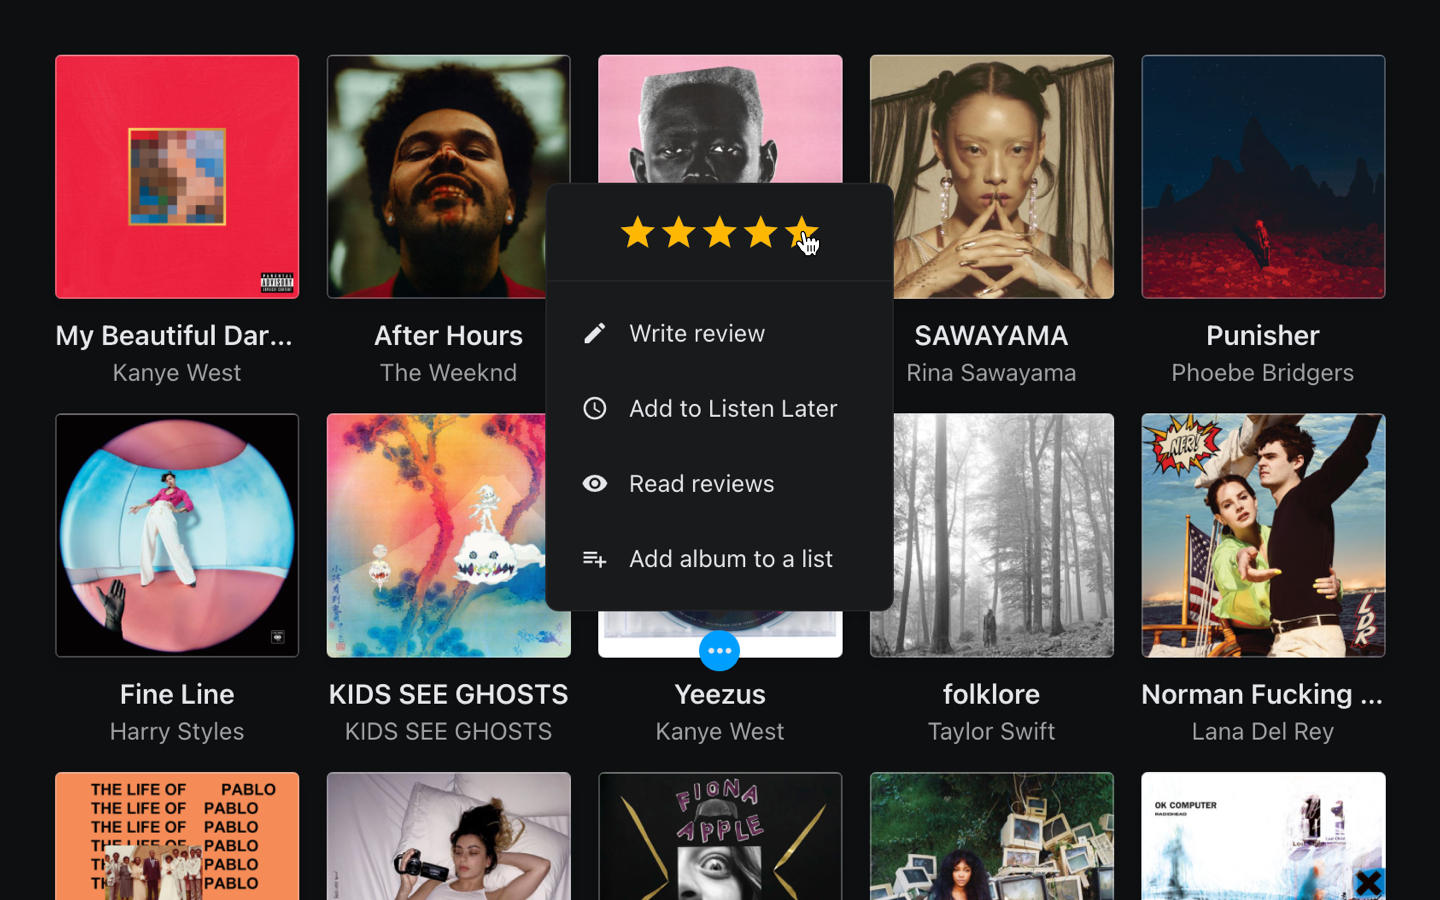The height and width of the screenshot is (900, 1440).
Task: Click the playlist-add list icon
Action: pyautogui.click(x=595, y=559)
